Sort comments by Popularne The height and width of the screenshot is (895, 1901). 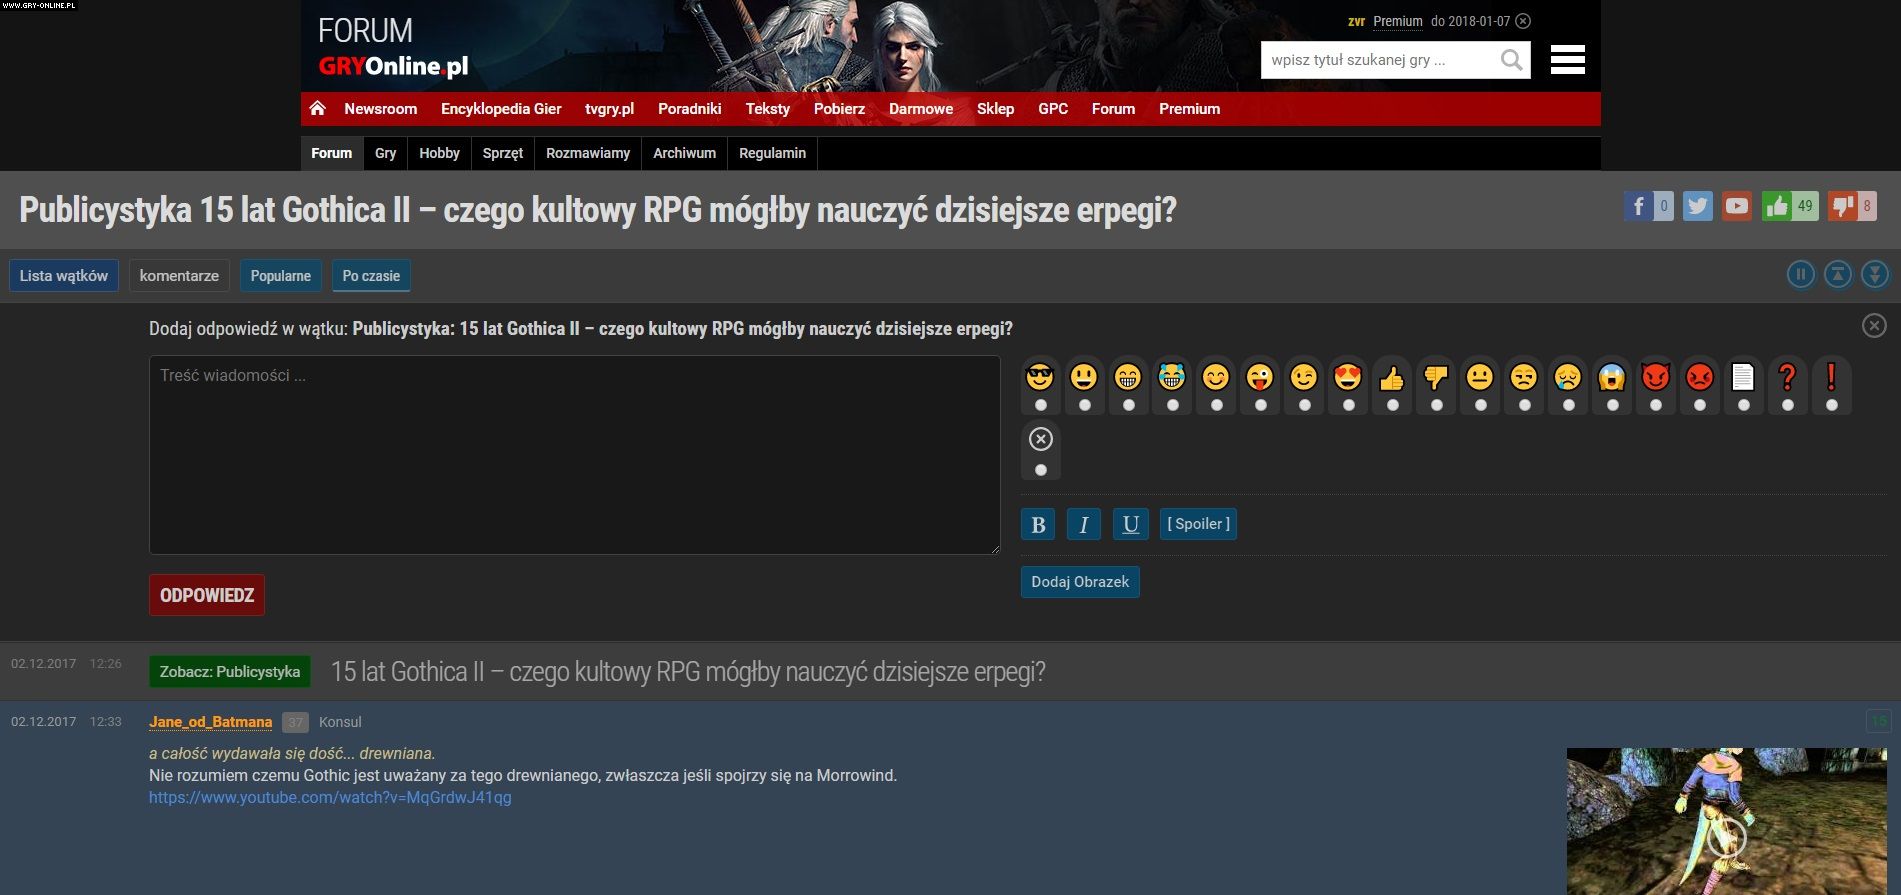point(280,276)
